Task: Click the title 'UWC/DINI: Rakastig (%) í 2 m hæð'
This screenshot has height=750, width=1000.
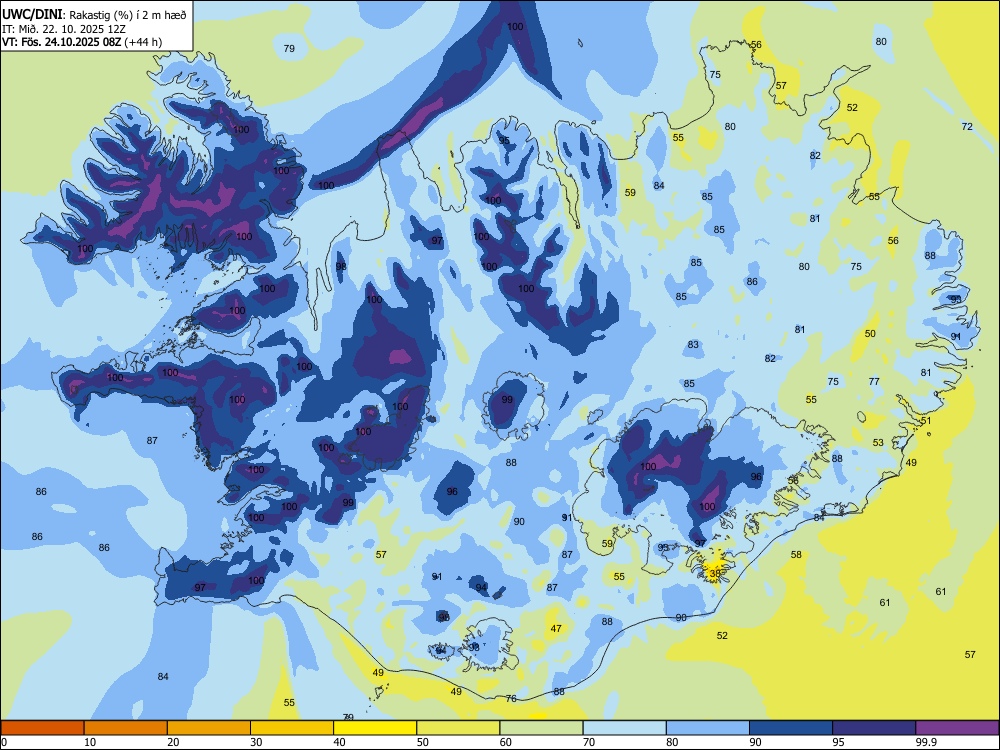Action: click(x=94, y=15)
